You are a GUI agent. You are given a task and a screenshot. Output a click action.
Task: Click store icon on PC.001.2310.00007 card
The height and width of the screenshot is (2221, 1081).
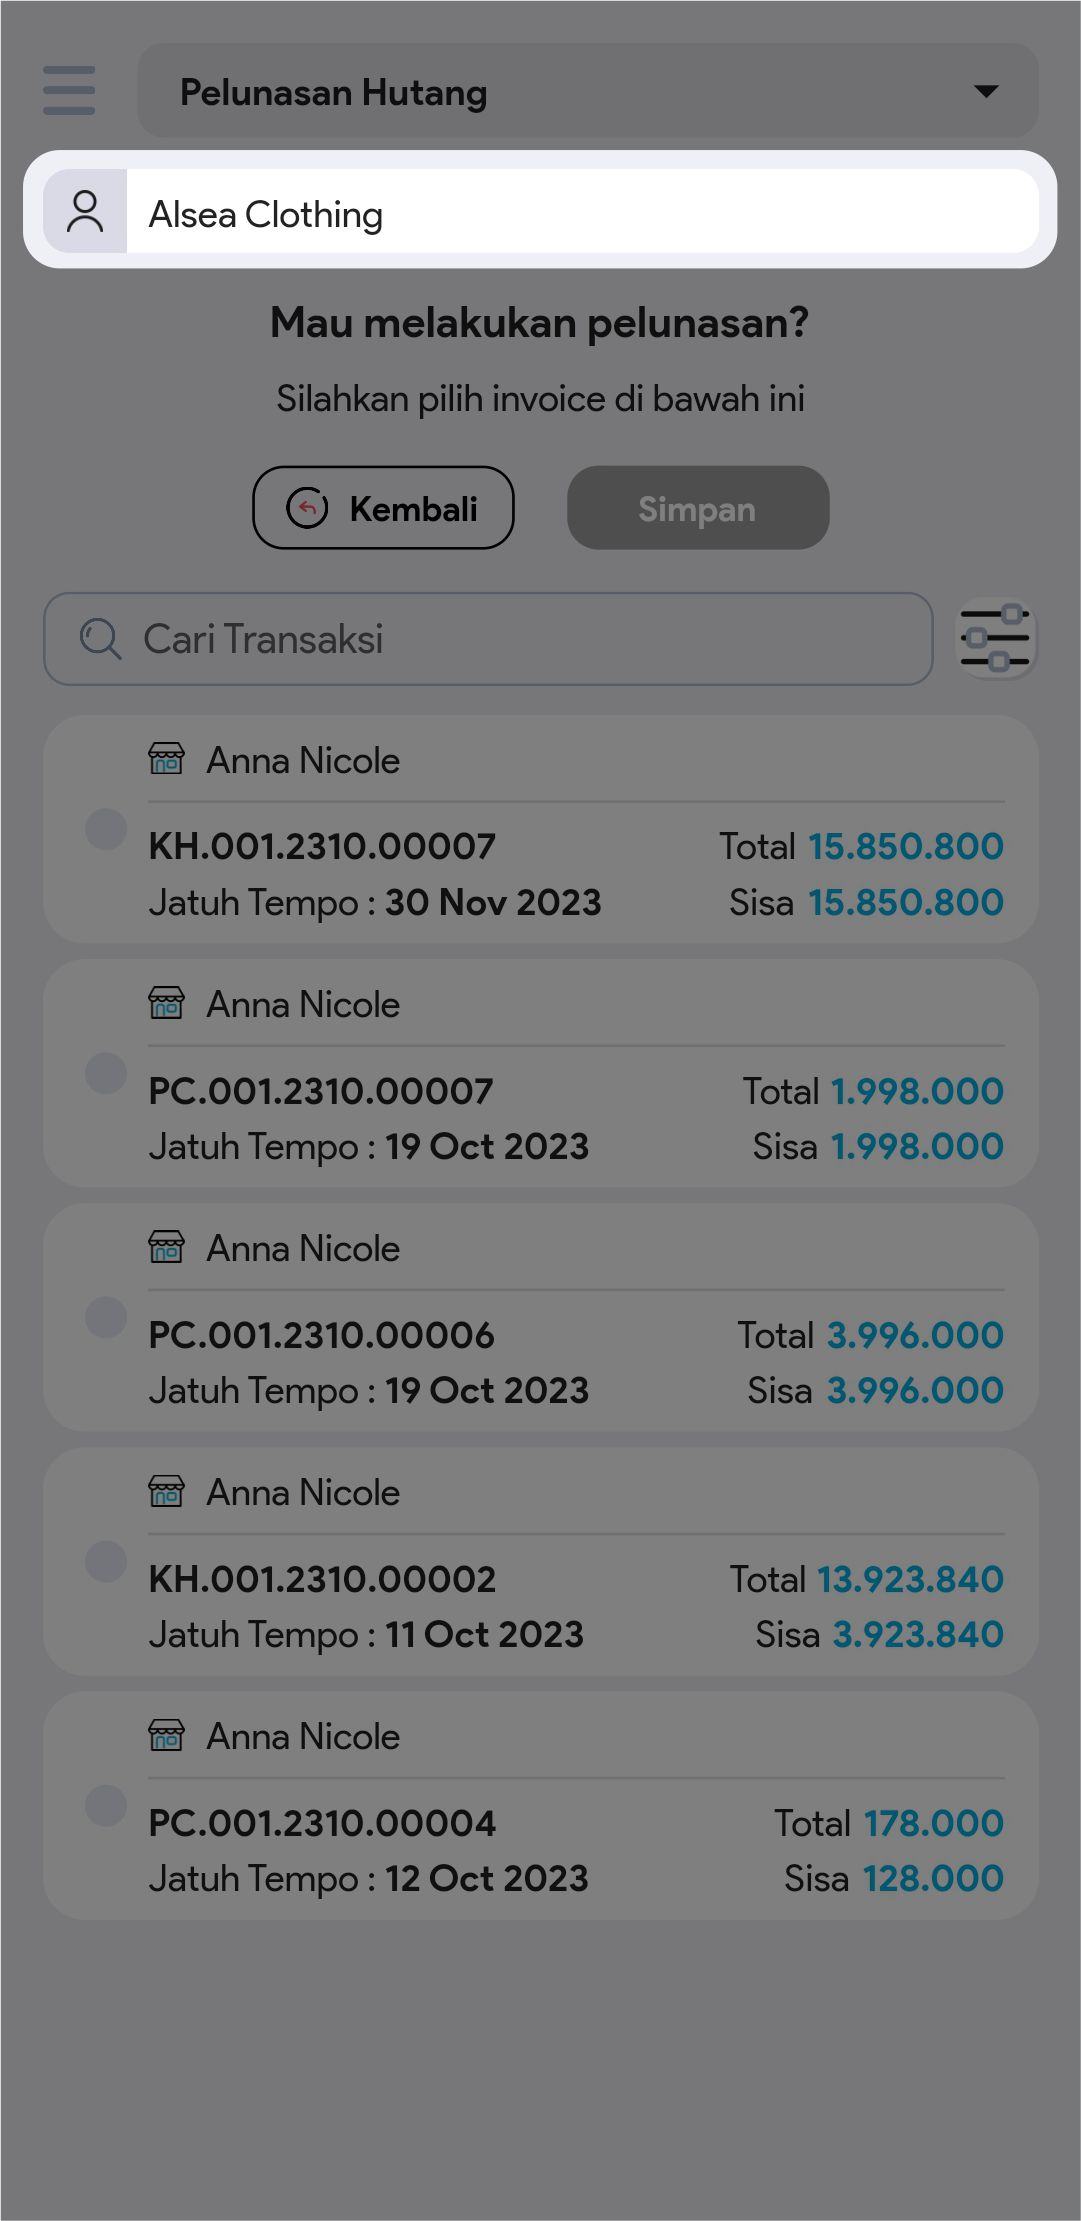[166, 1004]
